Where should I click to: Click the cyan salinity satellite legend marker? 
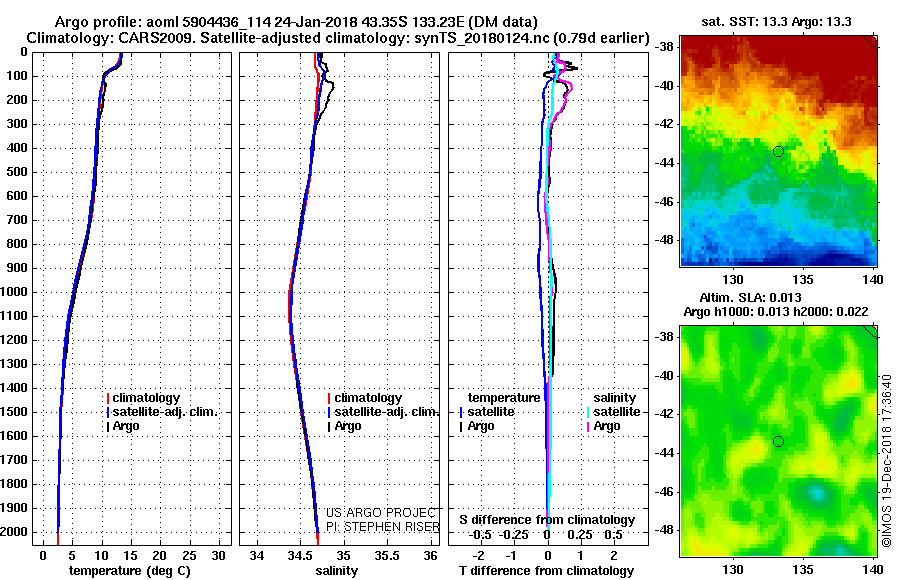[x=588, y=412]
